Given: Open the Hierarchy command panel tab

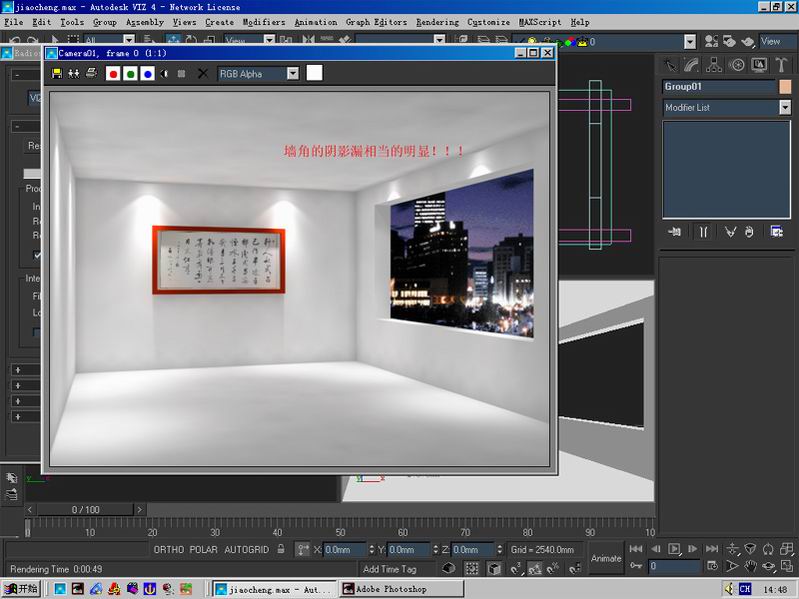Looking at the screenshot, I should (x=714, y=65).
